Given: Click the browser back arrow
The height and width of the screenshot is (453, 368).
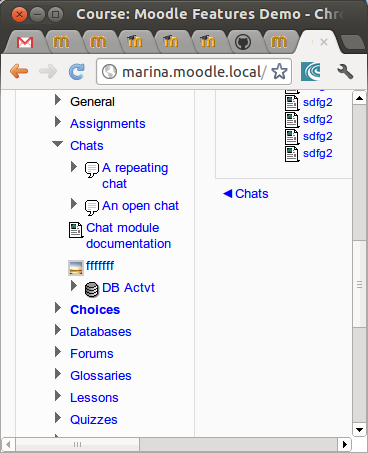Looking at the screenshot, I should [19, 71].
